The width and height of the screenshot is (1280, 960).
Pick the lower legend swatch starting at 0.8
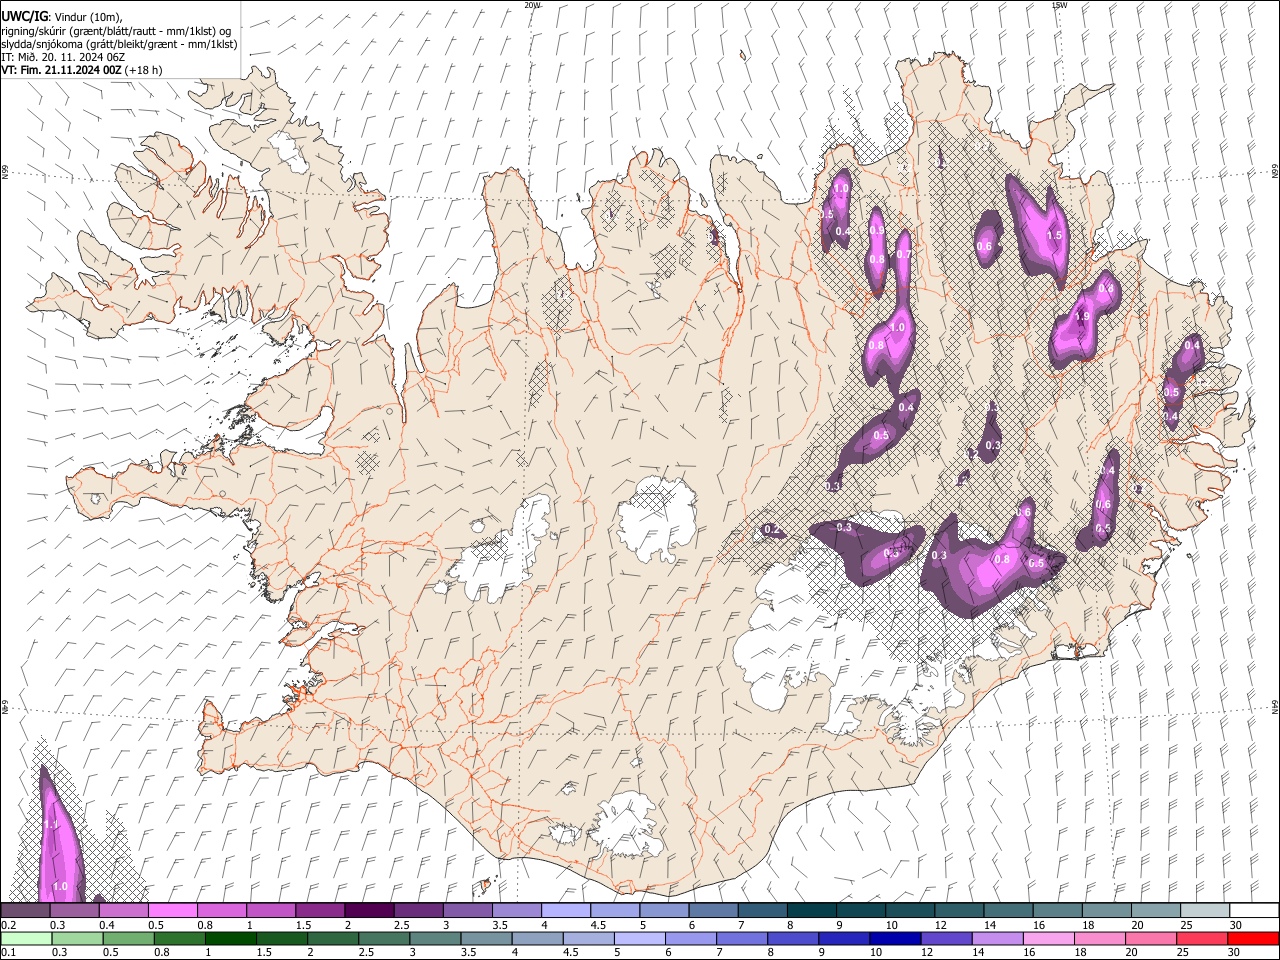pos(179,939)
